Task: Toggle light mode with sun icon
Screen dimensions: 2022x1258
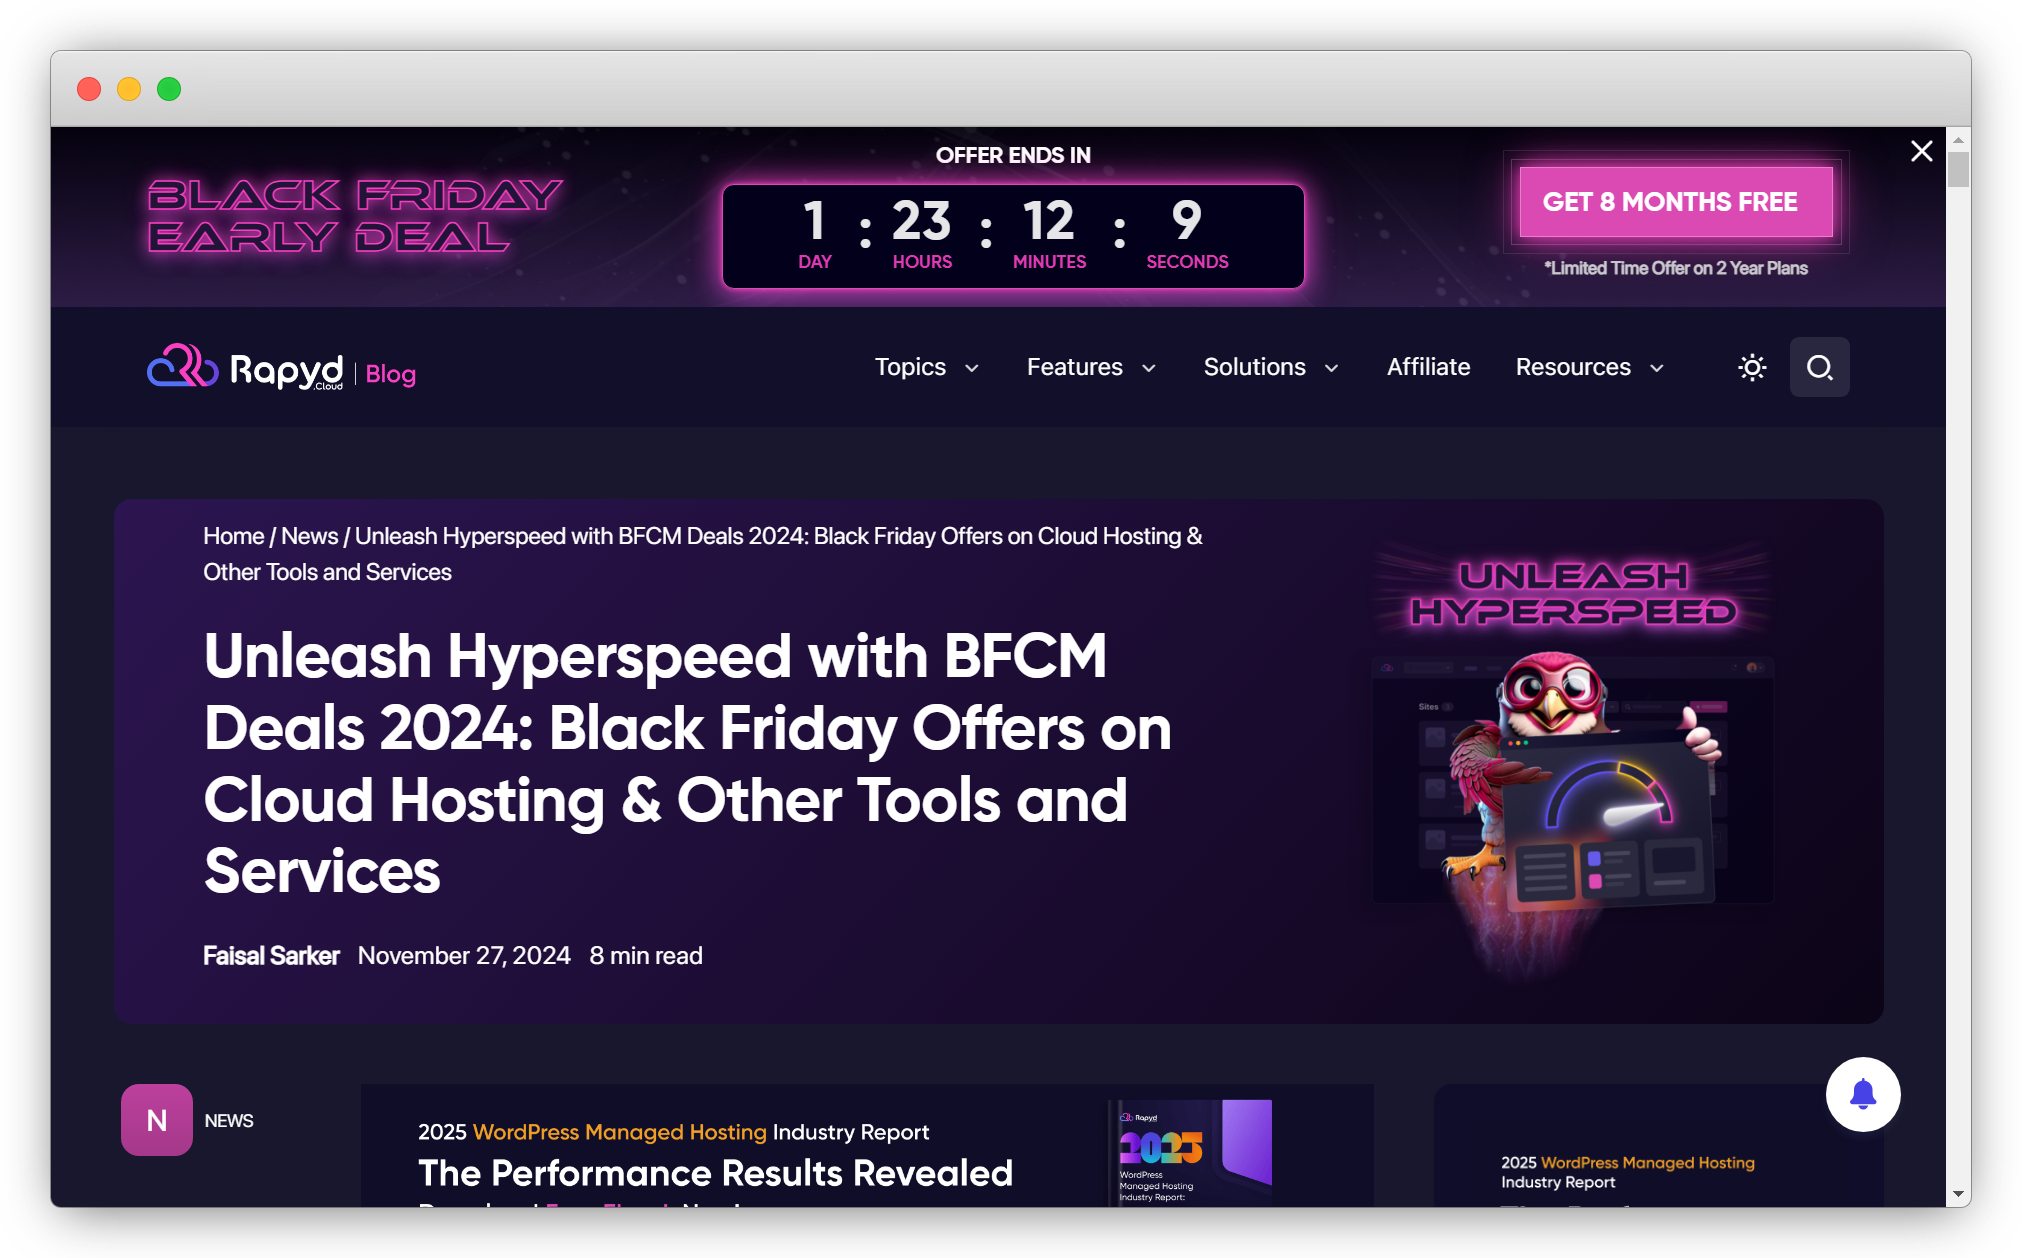Action: pyautogui.click(x=1752, y=367)
